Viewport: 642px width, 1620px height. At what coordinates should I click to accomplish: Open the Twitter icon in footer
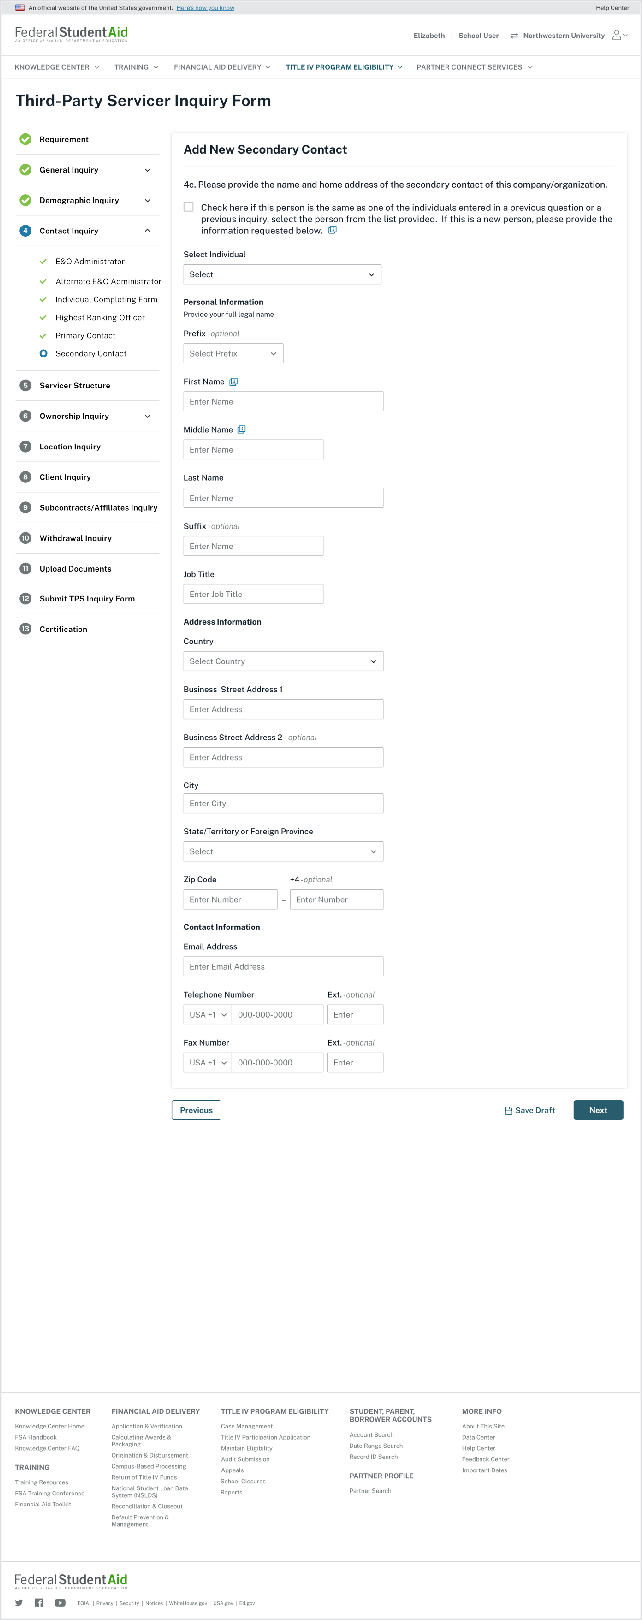[x=19, y=1603]
